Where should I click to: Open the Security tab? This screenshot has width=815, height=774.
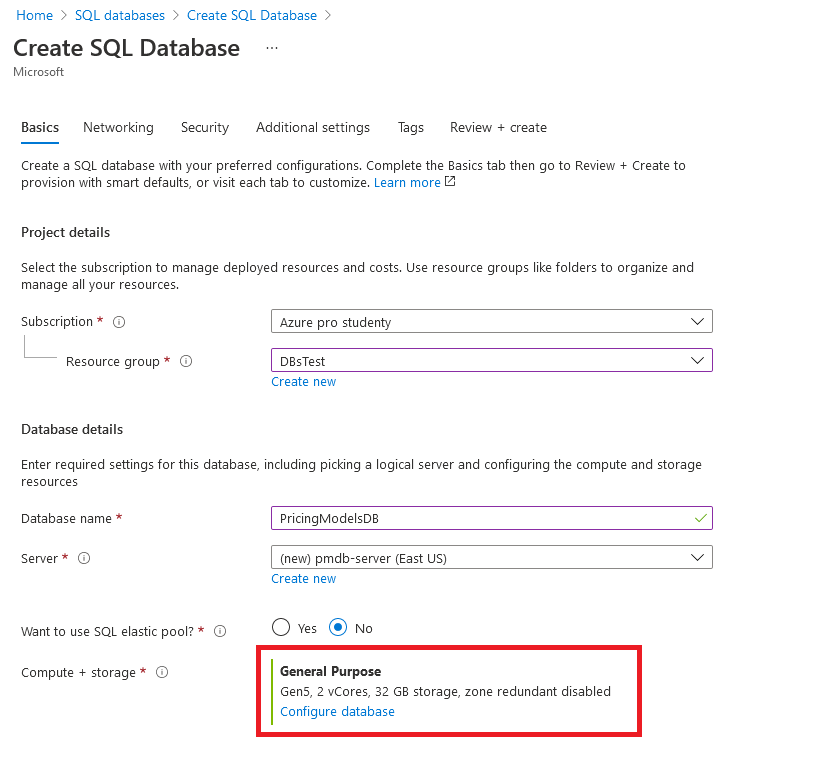[205, 127]
